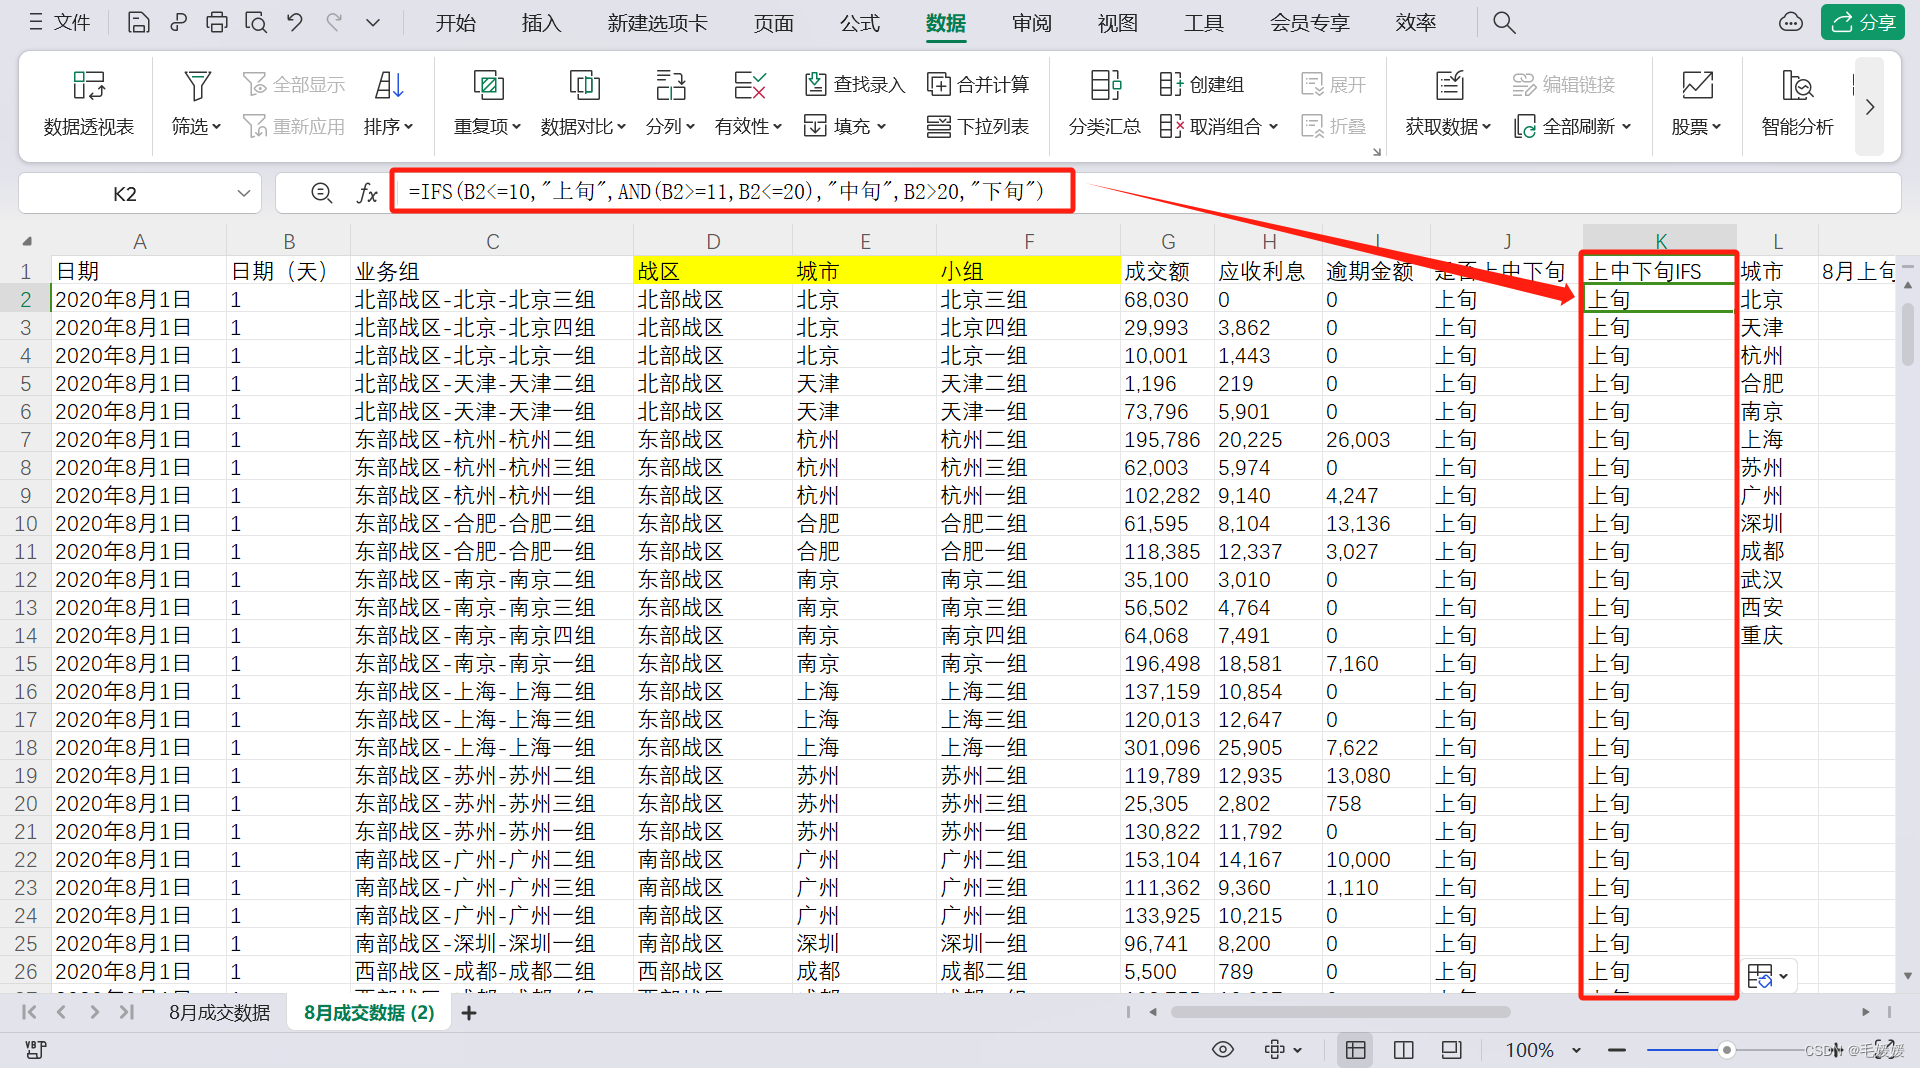Click the 分类汇总 subtotal icon
1920x1068 pixels.
[x=1105, y=85]
